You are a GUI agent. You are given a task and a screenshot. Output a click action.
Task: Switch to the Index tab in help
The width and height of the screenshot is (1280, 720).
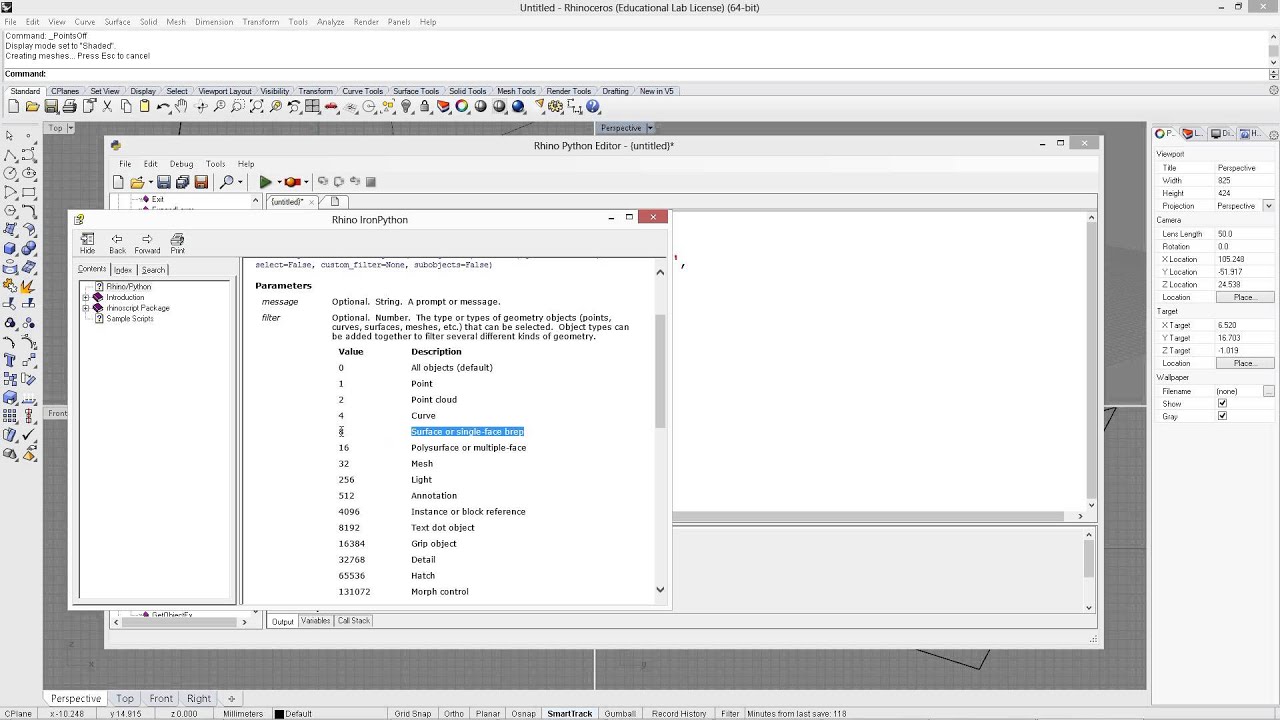coord(123,270)
